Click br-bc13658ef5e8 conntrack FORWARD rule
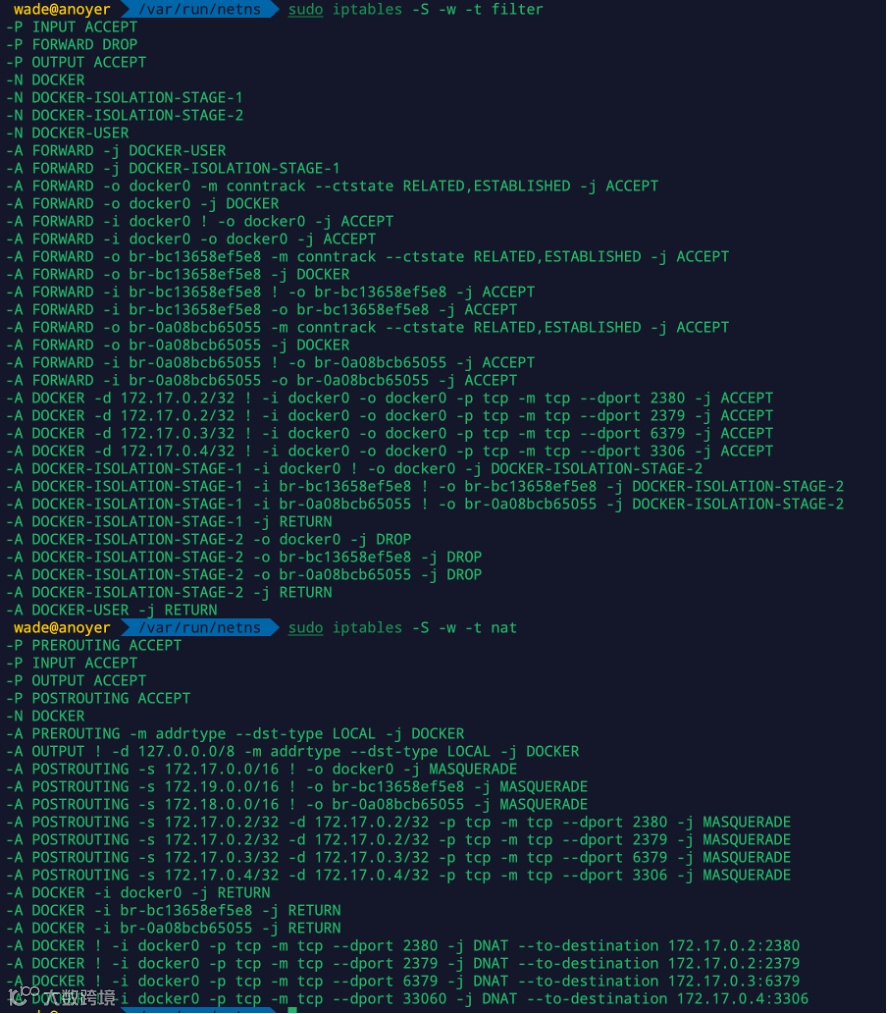887x1014 pixels. pos(368,257)
